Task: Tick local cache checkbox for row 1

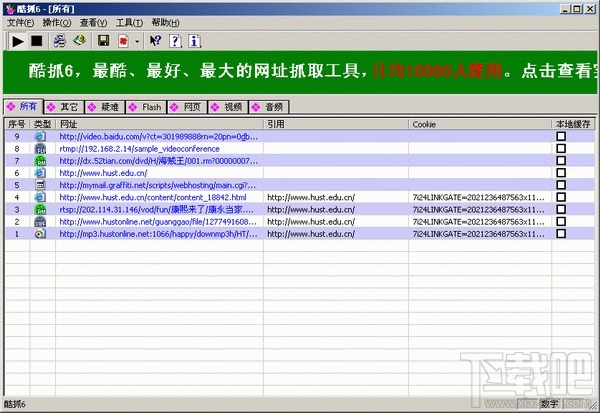Action: (x=561, y=234)
